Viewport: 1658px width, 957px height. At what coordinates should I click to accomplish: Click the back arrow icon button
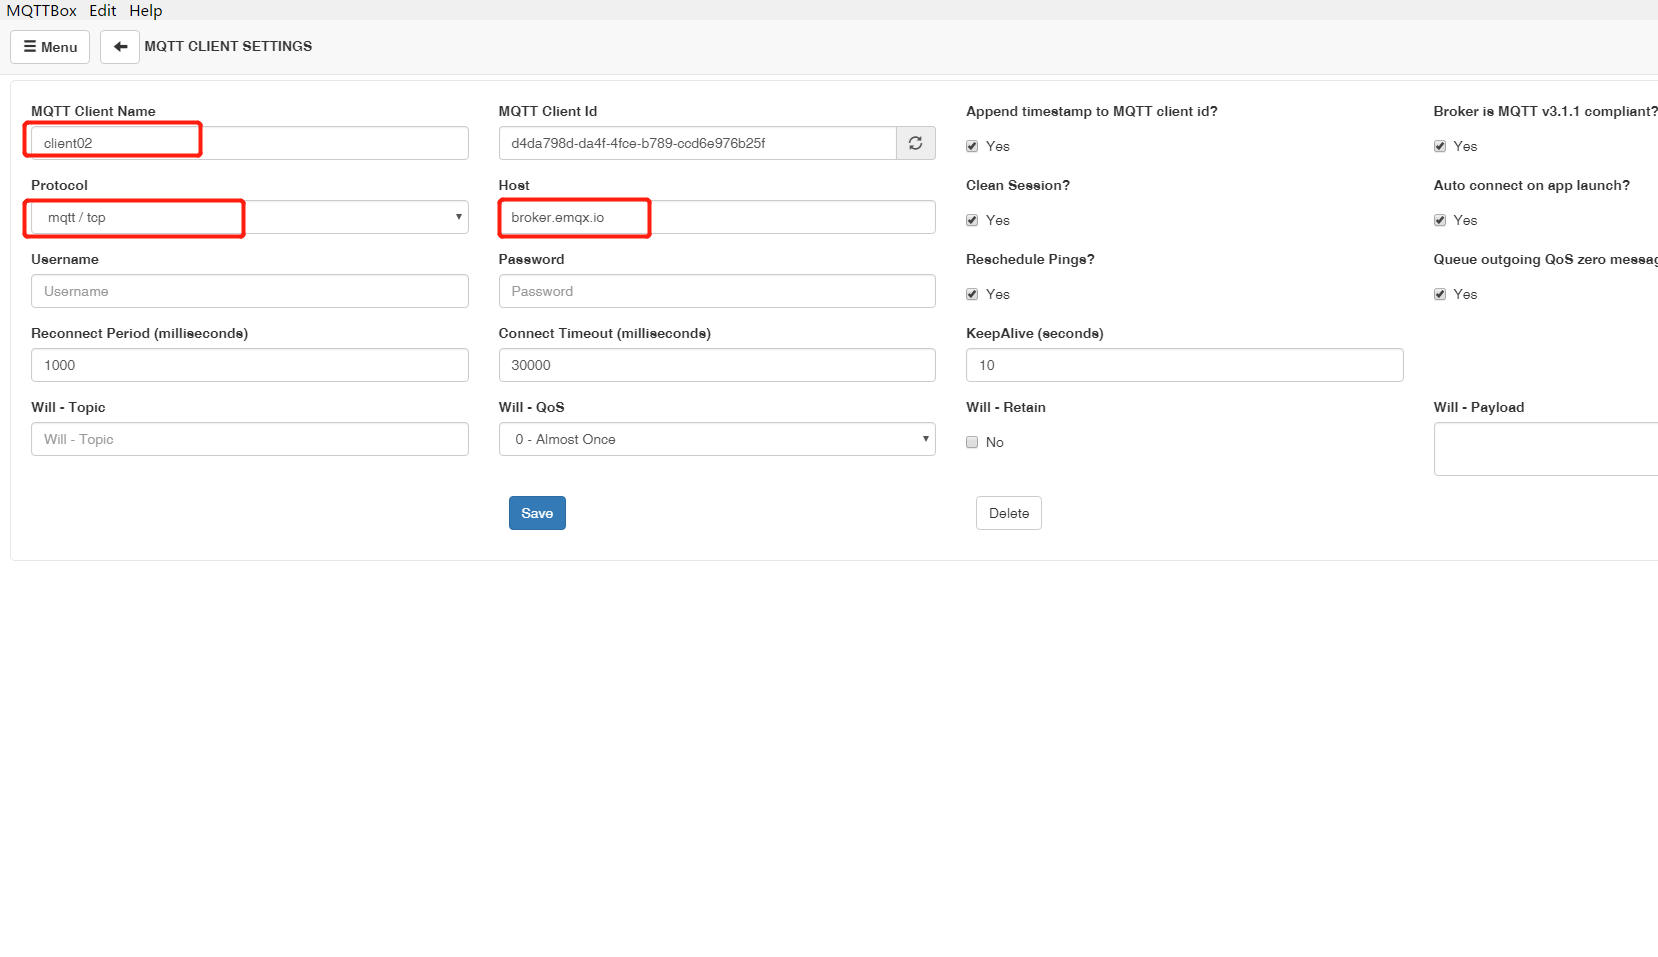click(120, 47)
